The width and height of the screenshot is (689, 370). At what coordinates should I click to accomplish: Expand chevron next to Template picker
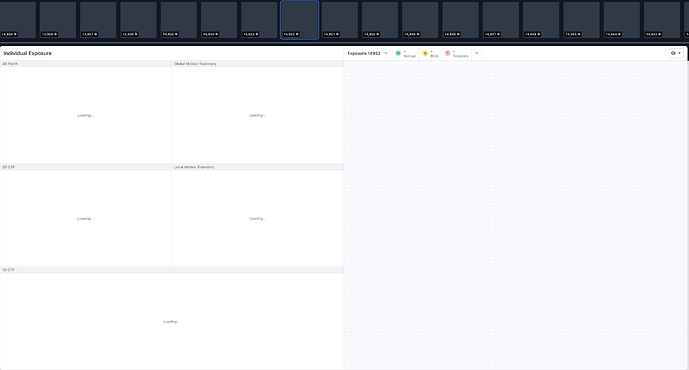(476, 53)
